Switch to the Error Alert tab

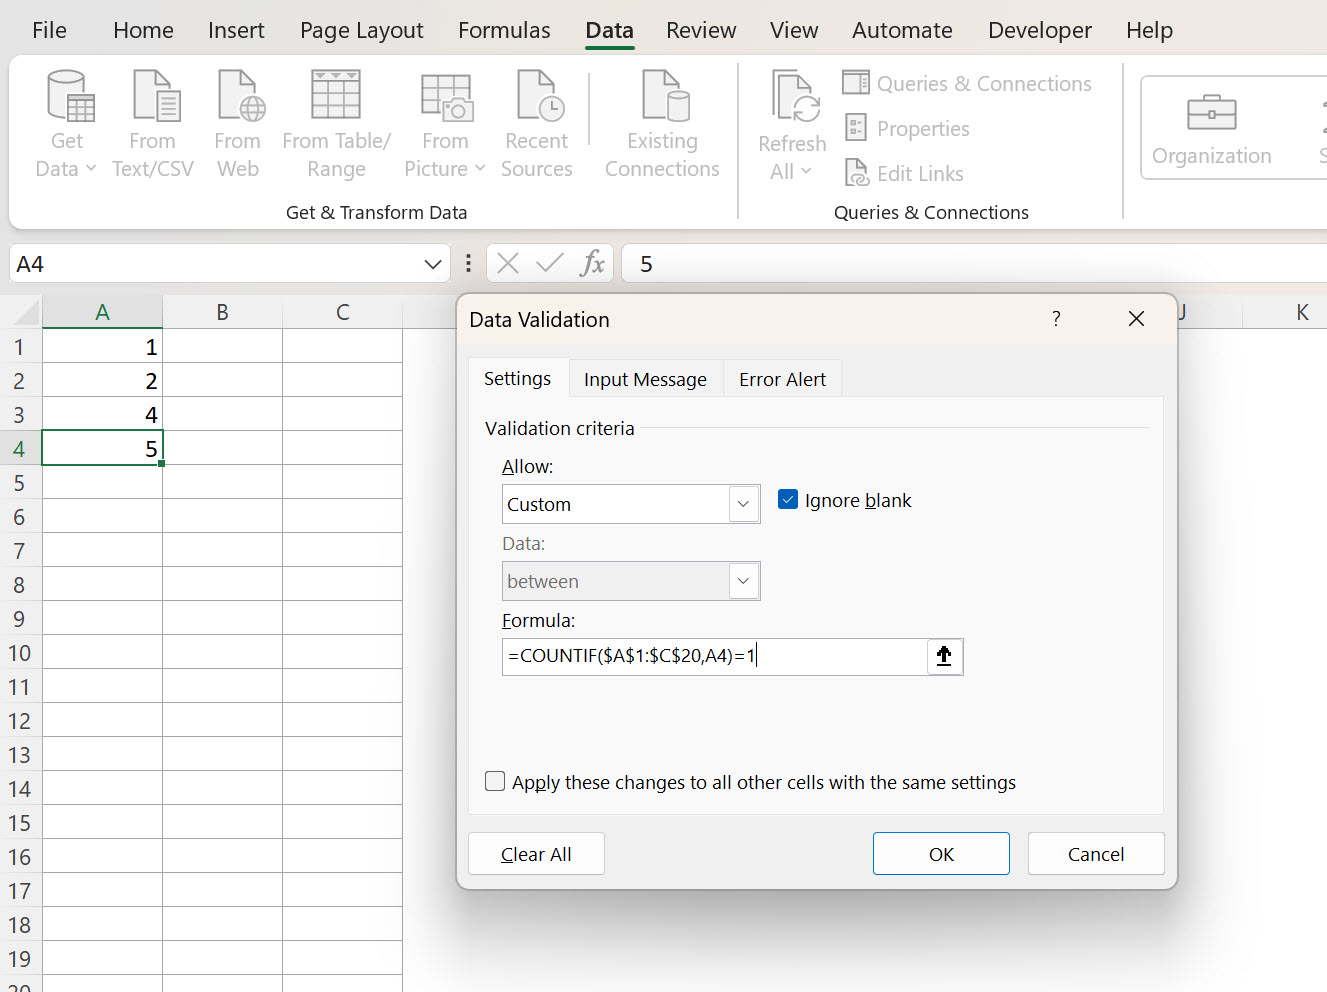pos(781,378)
